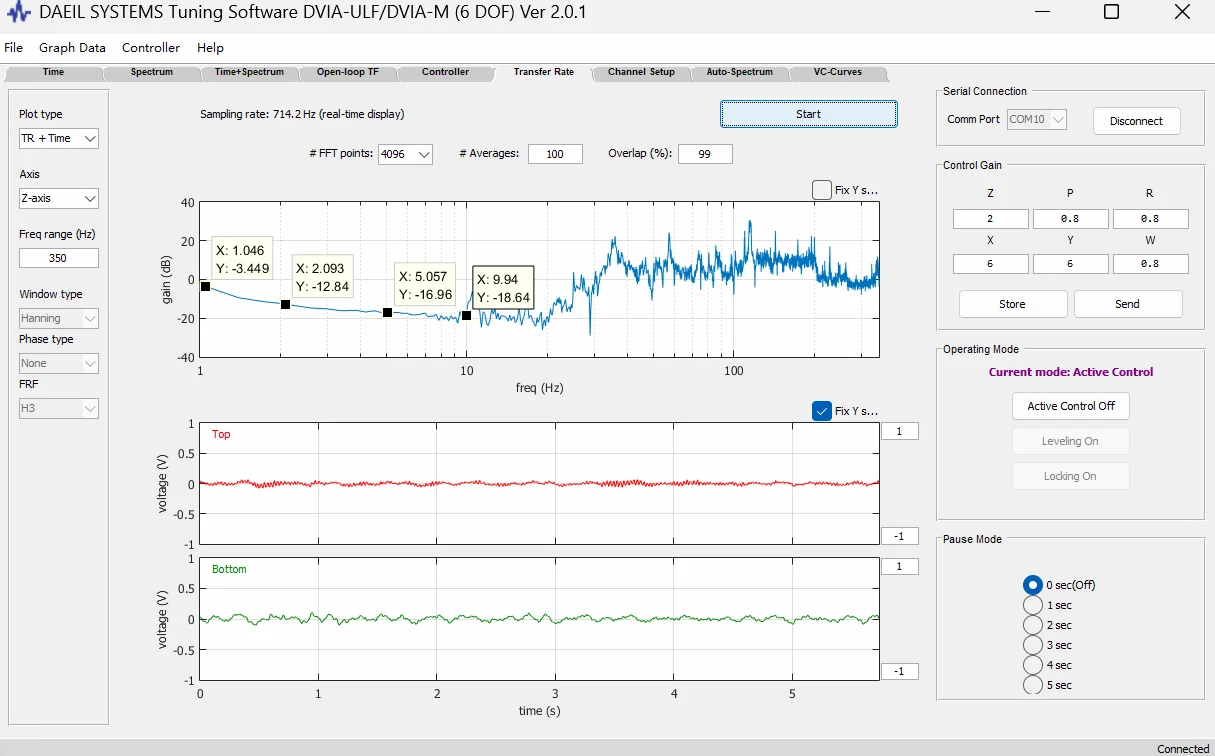This screenshot has width=1215, height=756.
Task: Click the P gain input field
Action: (x=1070, y=219)
